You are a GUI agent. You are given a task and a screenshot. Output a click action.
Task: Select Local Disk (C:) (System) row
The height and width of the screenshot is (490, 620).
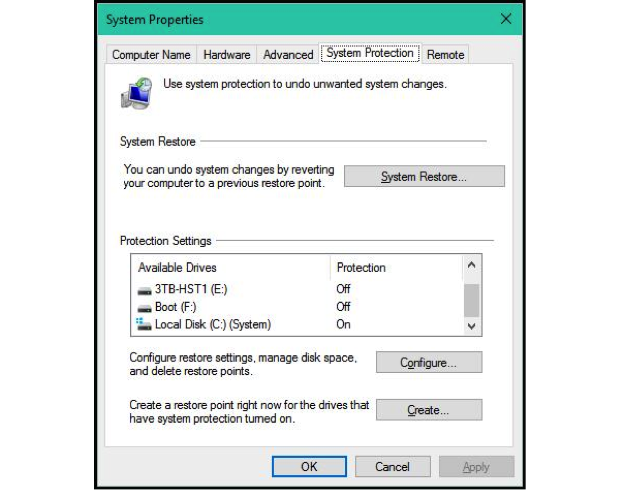pyautogui.click(x=297, y=325)
